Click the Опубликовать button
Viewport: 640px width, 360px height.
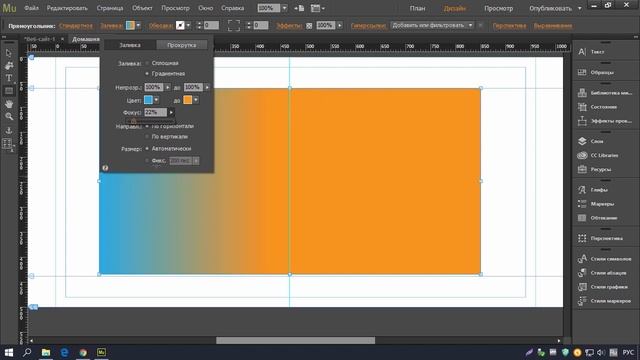(550, 8)
